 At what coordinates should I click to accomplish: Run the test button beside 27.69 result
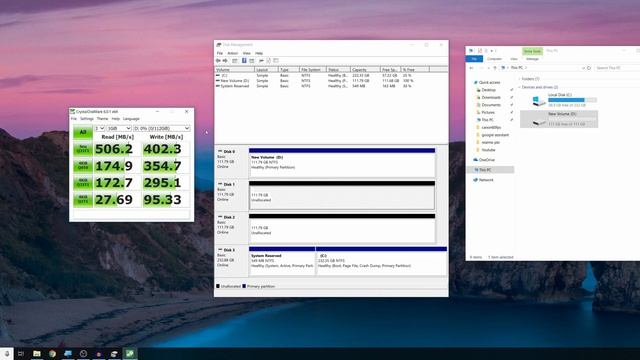[x=83, y=200]
